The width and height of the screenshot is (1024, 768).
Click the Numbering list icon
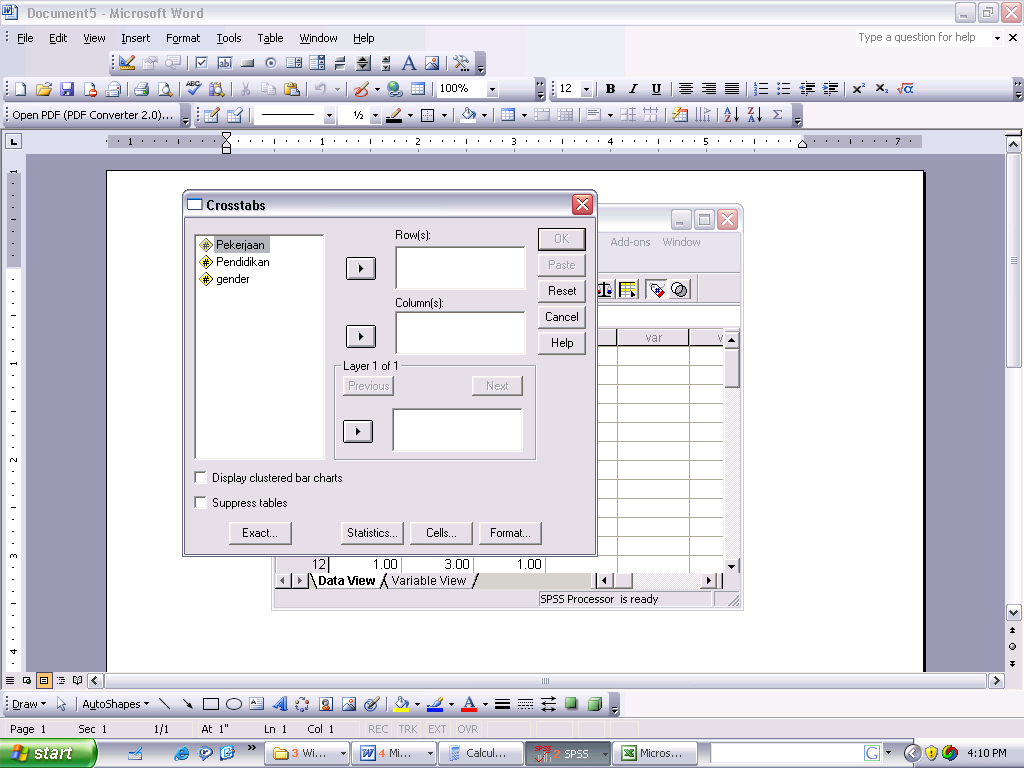(x=761, y=89)
